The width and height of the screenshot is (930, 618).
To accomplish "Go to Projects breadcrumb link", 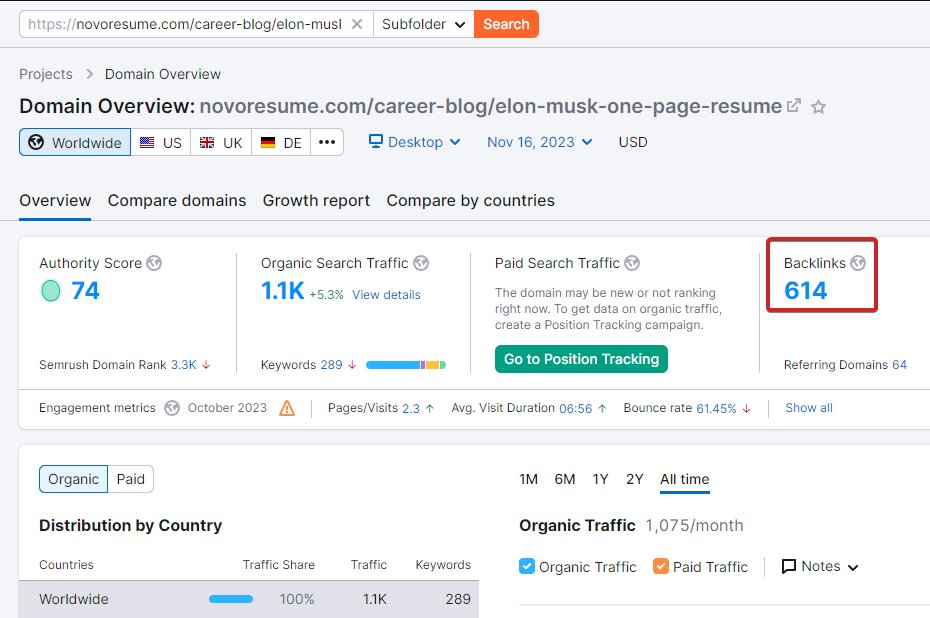I will pos(46,74).
